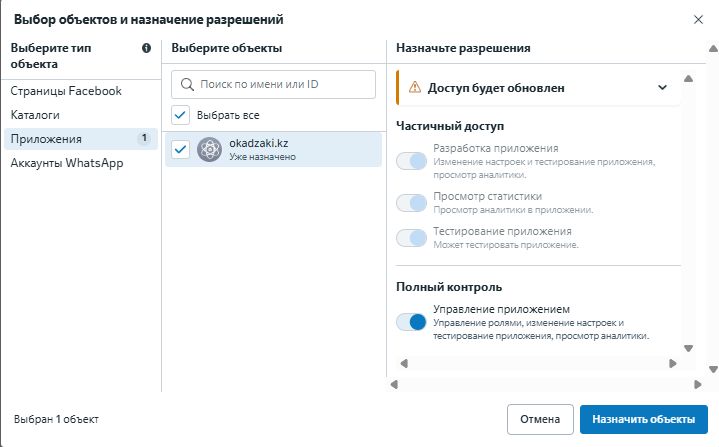Click the info icon beside object type header

147,48
